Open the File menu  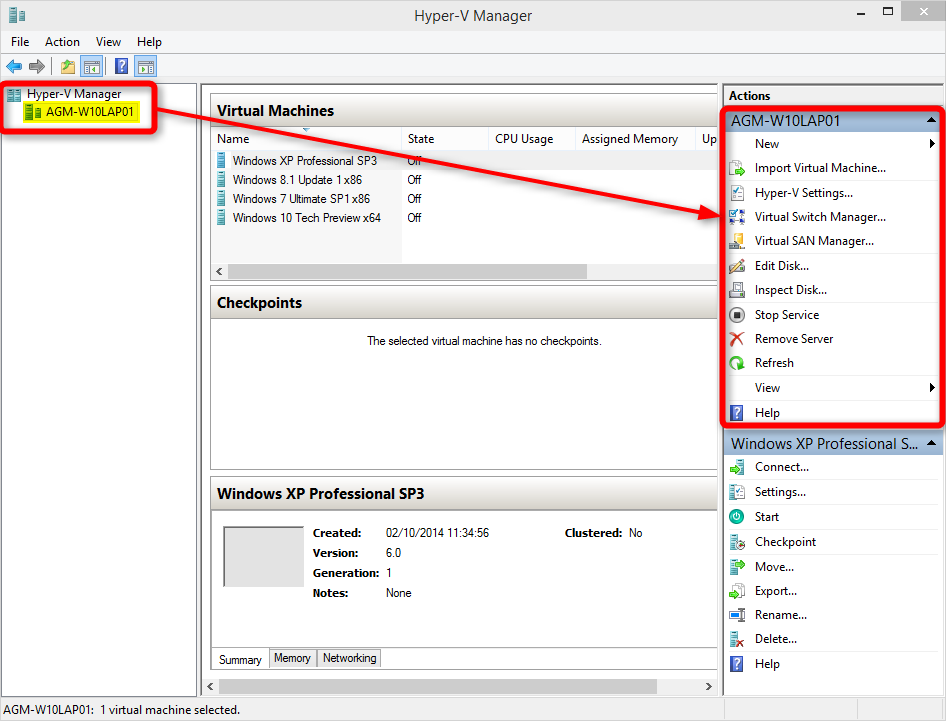[x=20, y=42]
